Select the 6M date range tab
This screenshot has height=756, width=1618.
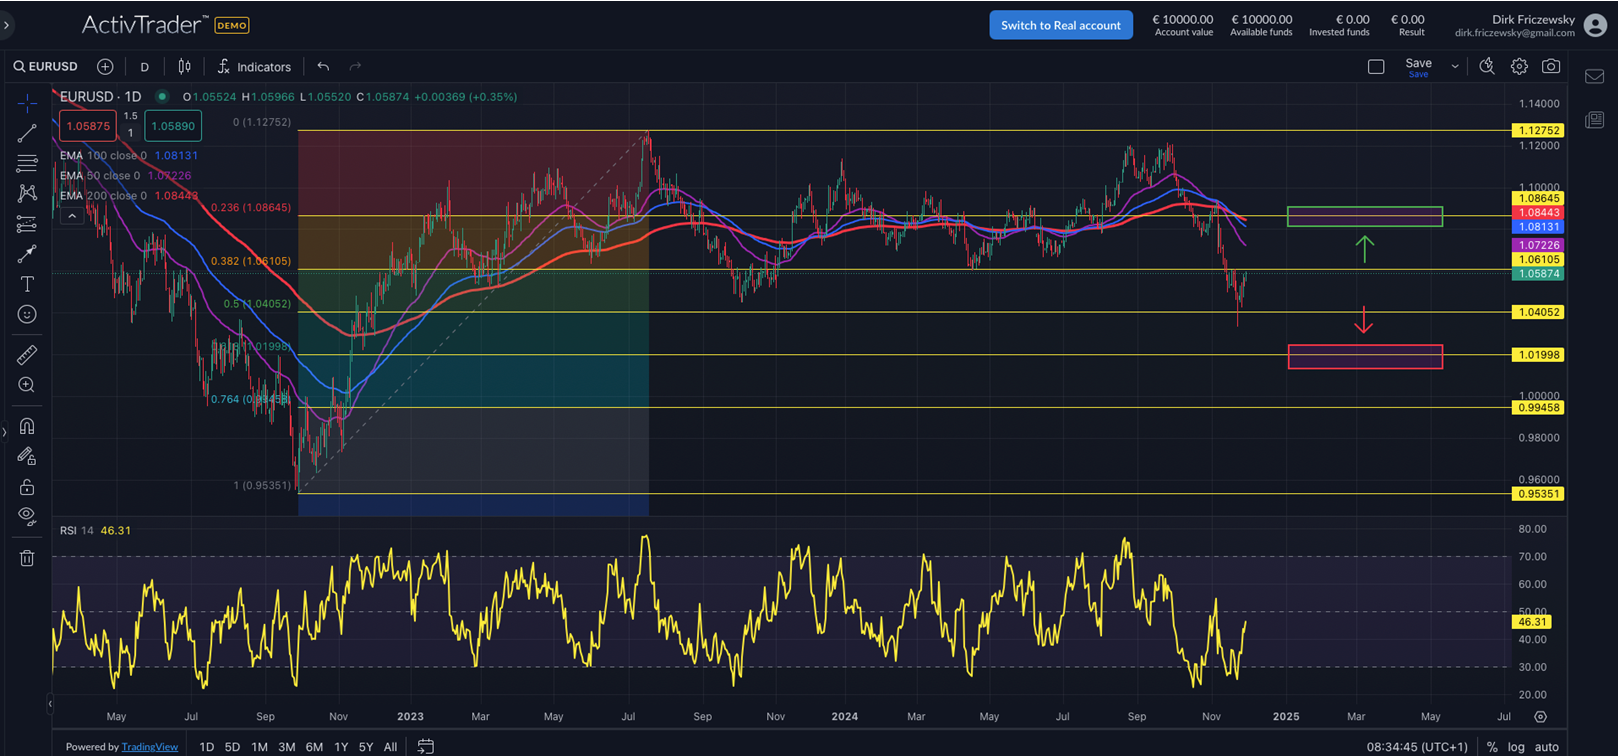click(314, 746)
